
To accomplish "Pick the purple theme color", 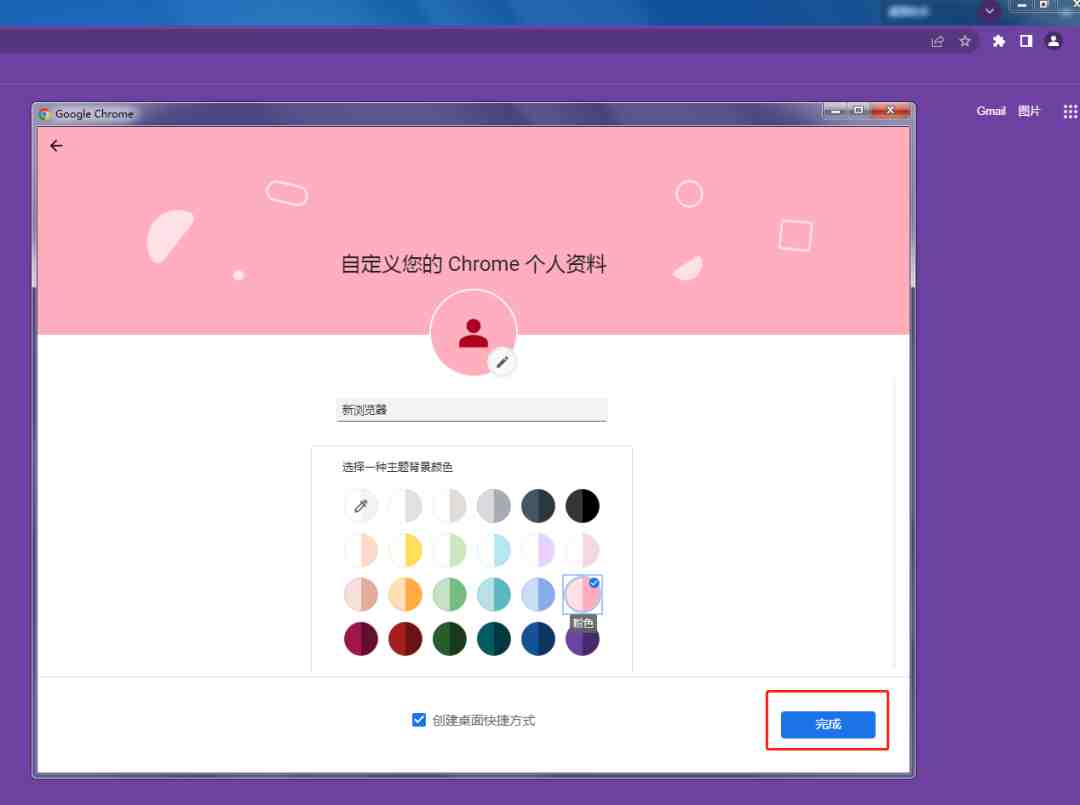I will [582, 640].
